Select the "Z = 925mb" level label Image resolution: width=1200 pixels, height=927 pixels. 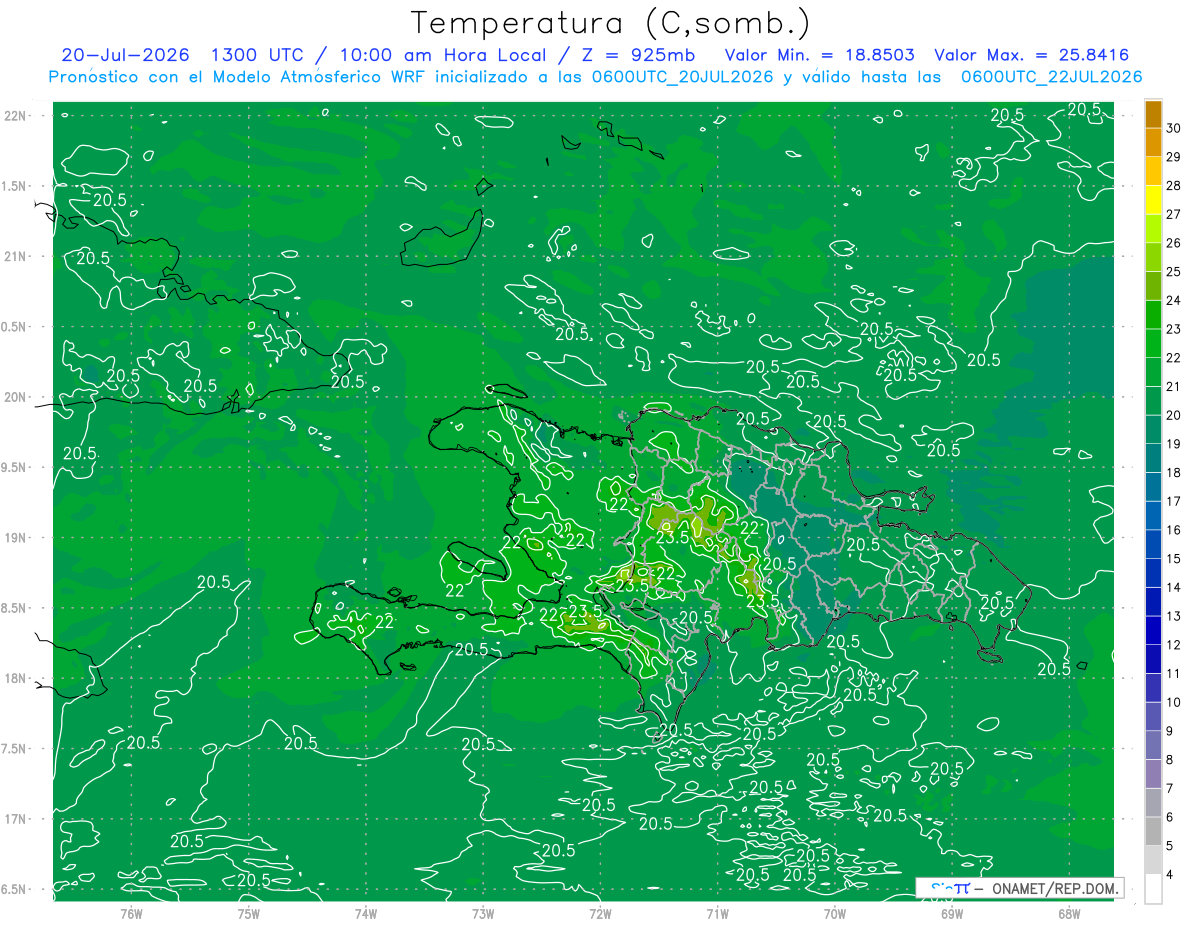pos(640,55)
